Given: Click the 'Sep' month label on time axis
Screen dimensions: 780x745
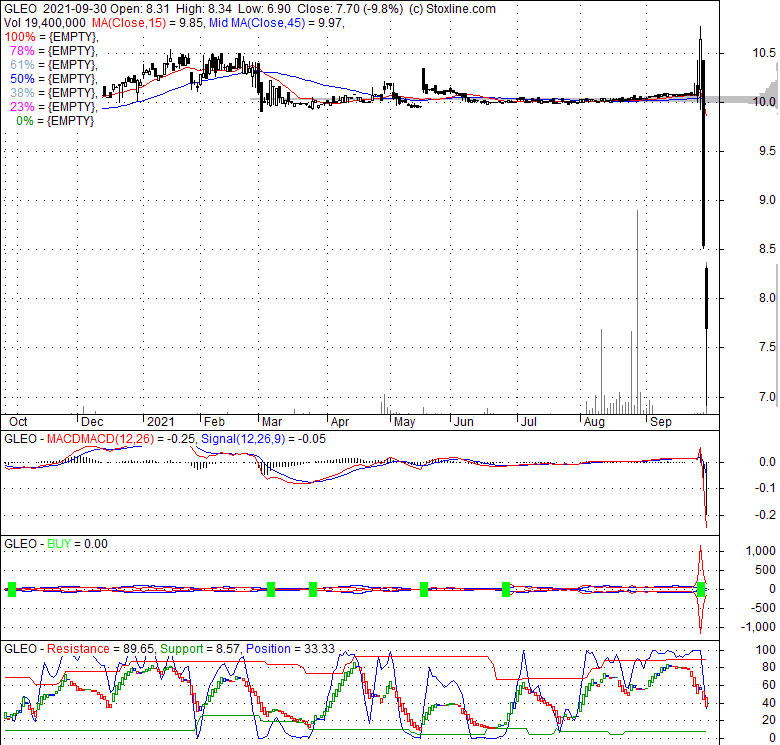Looking at the screenshot, I should (661, 422).
